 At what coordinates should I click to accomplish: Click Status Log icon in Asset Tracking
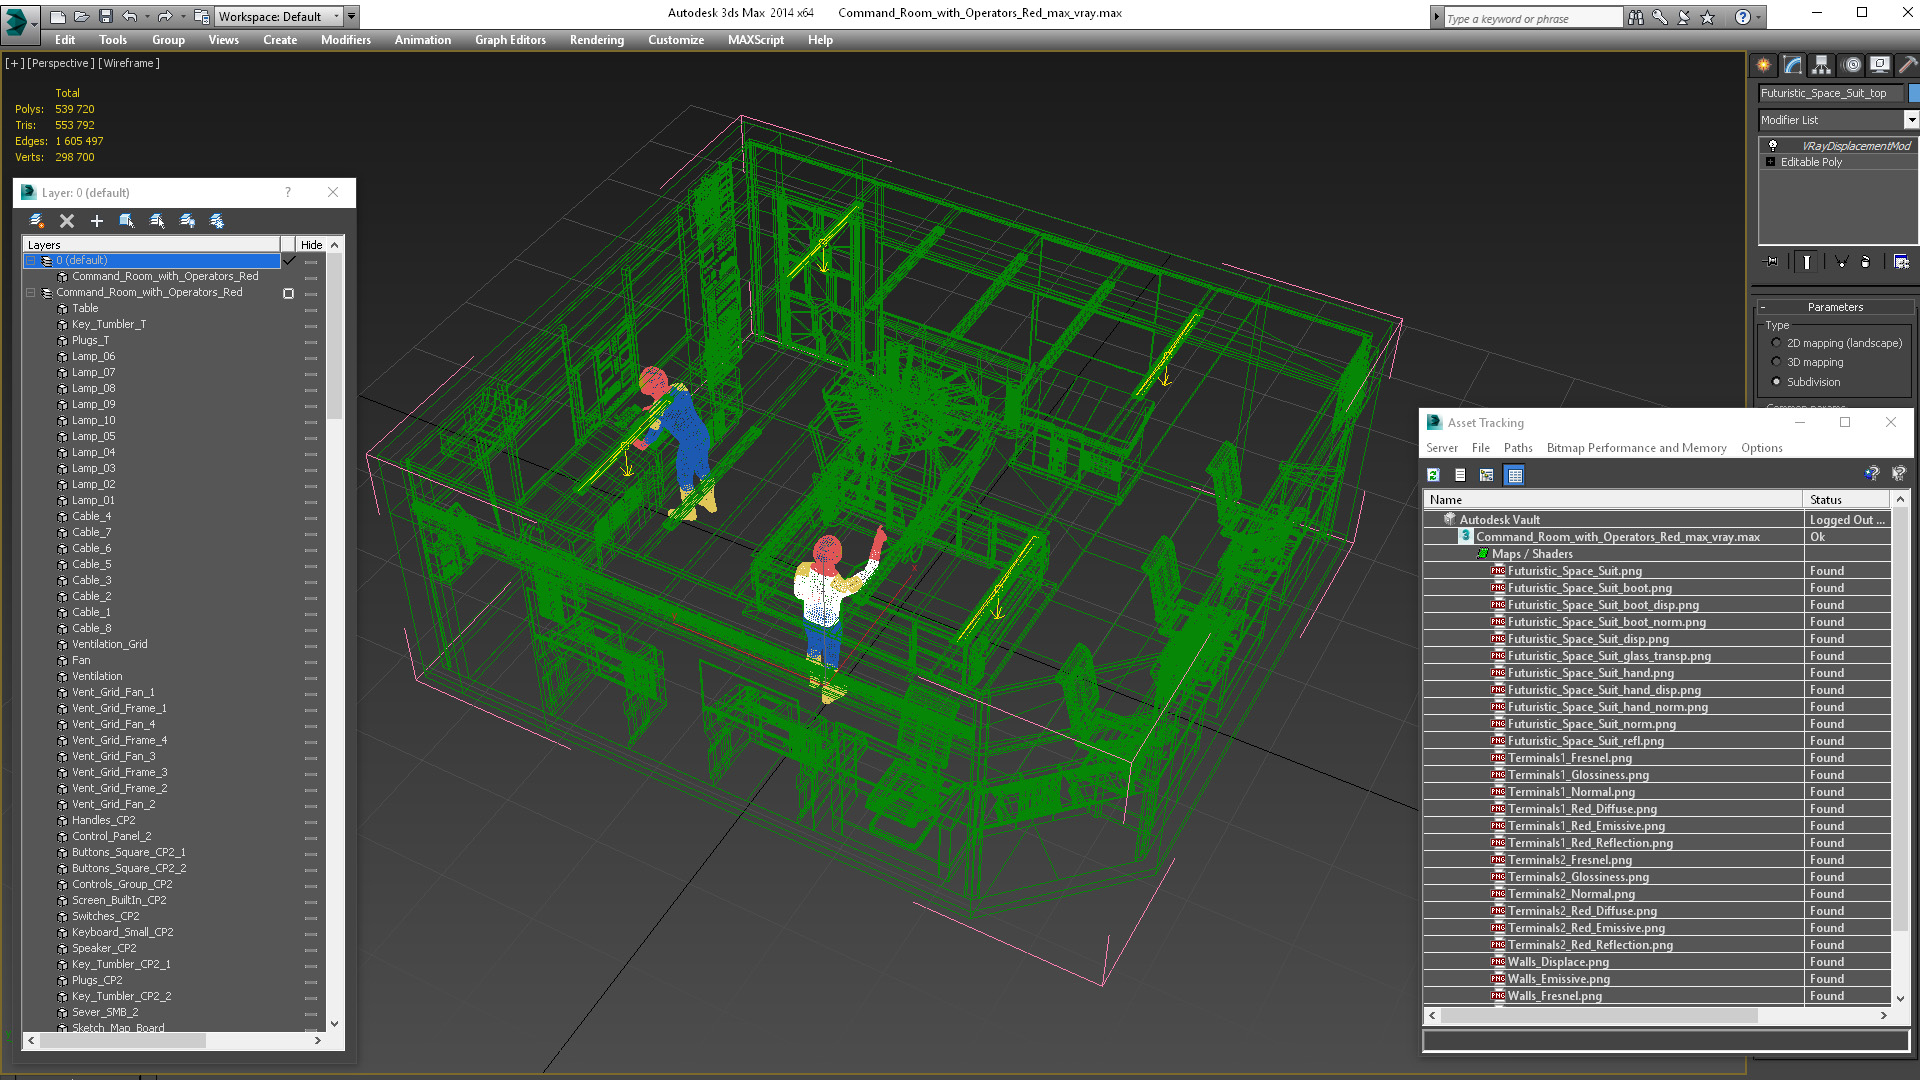coord(1460,475)
